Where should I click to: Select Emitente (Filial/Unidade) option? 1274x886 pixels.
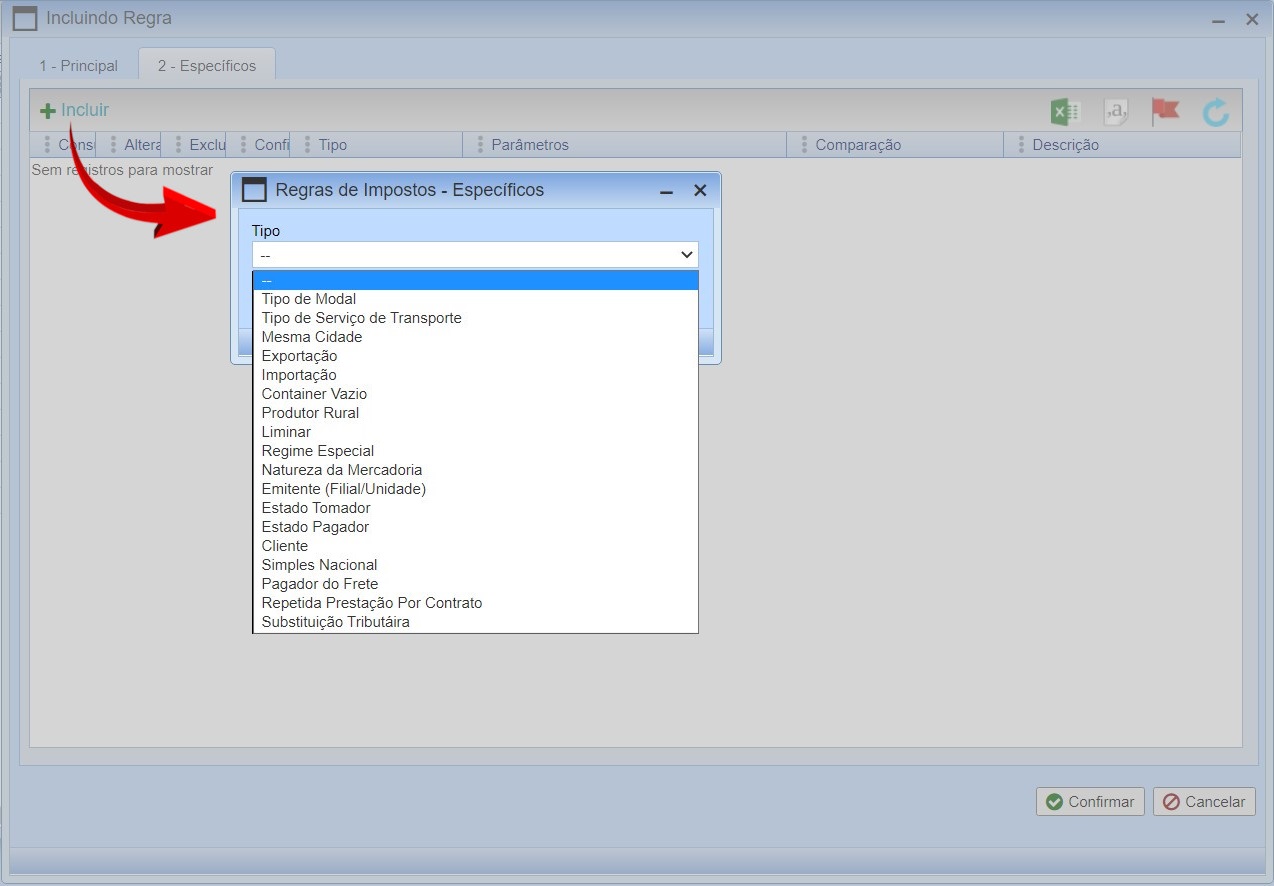pyautogui.click(x=343, y=489)
